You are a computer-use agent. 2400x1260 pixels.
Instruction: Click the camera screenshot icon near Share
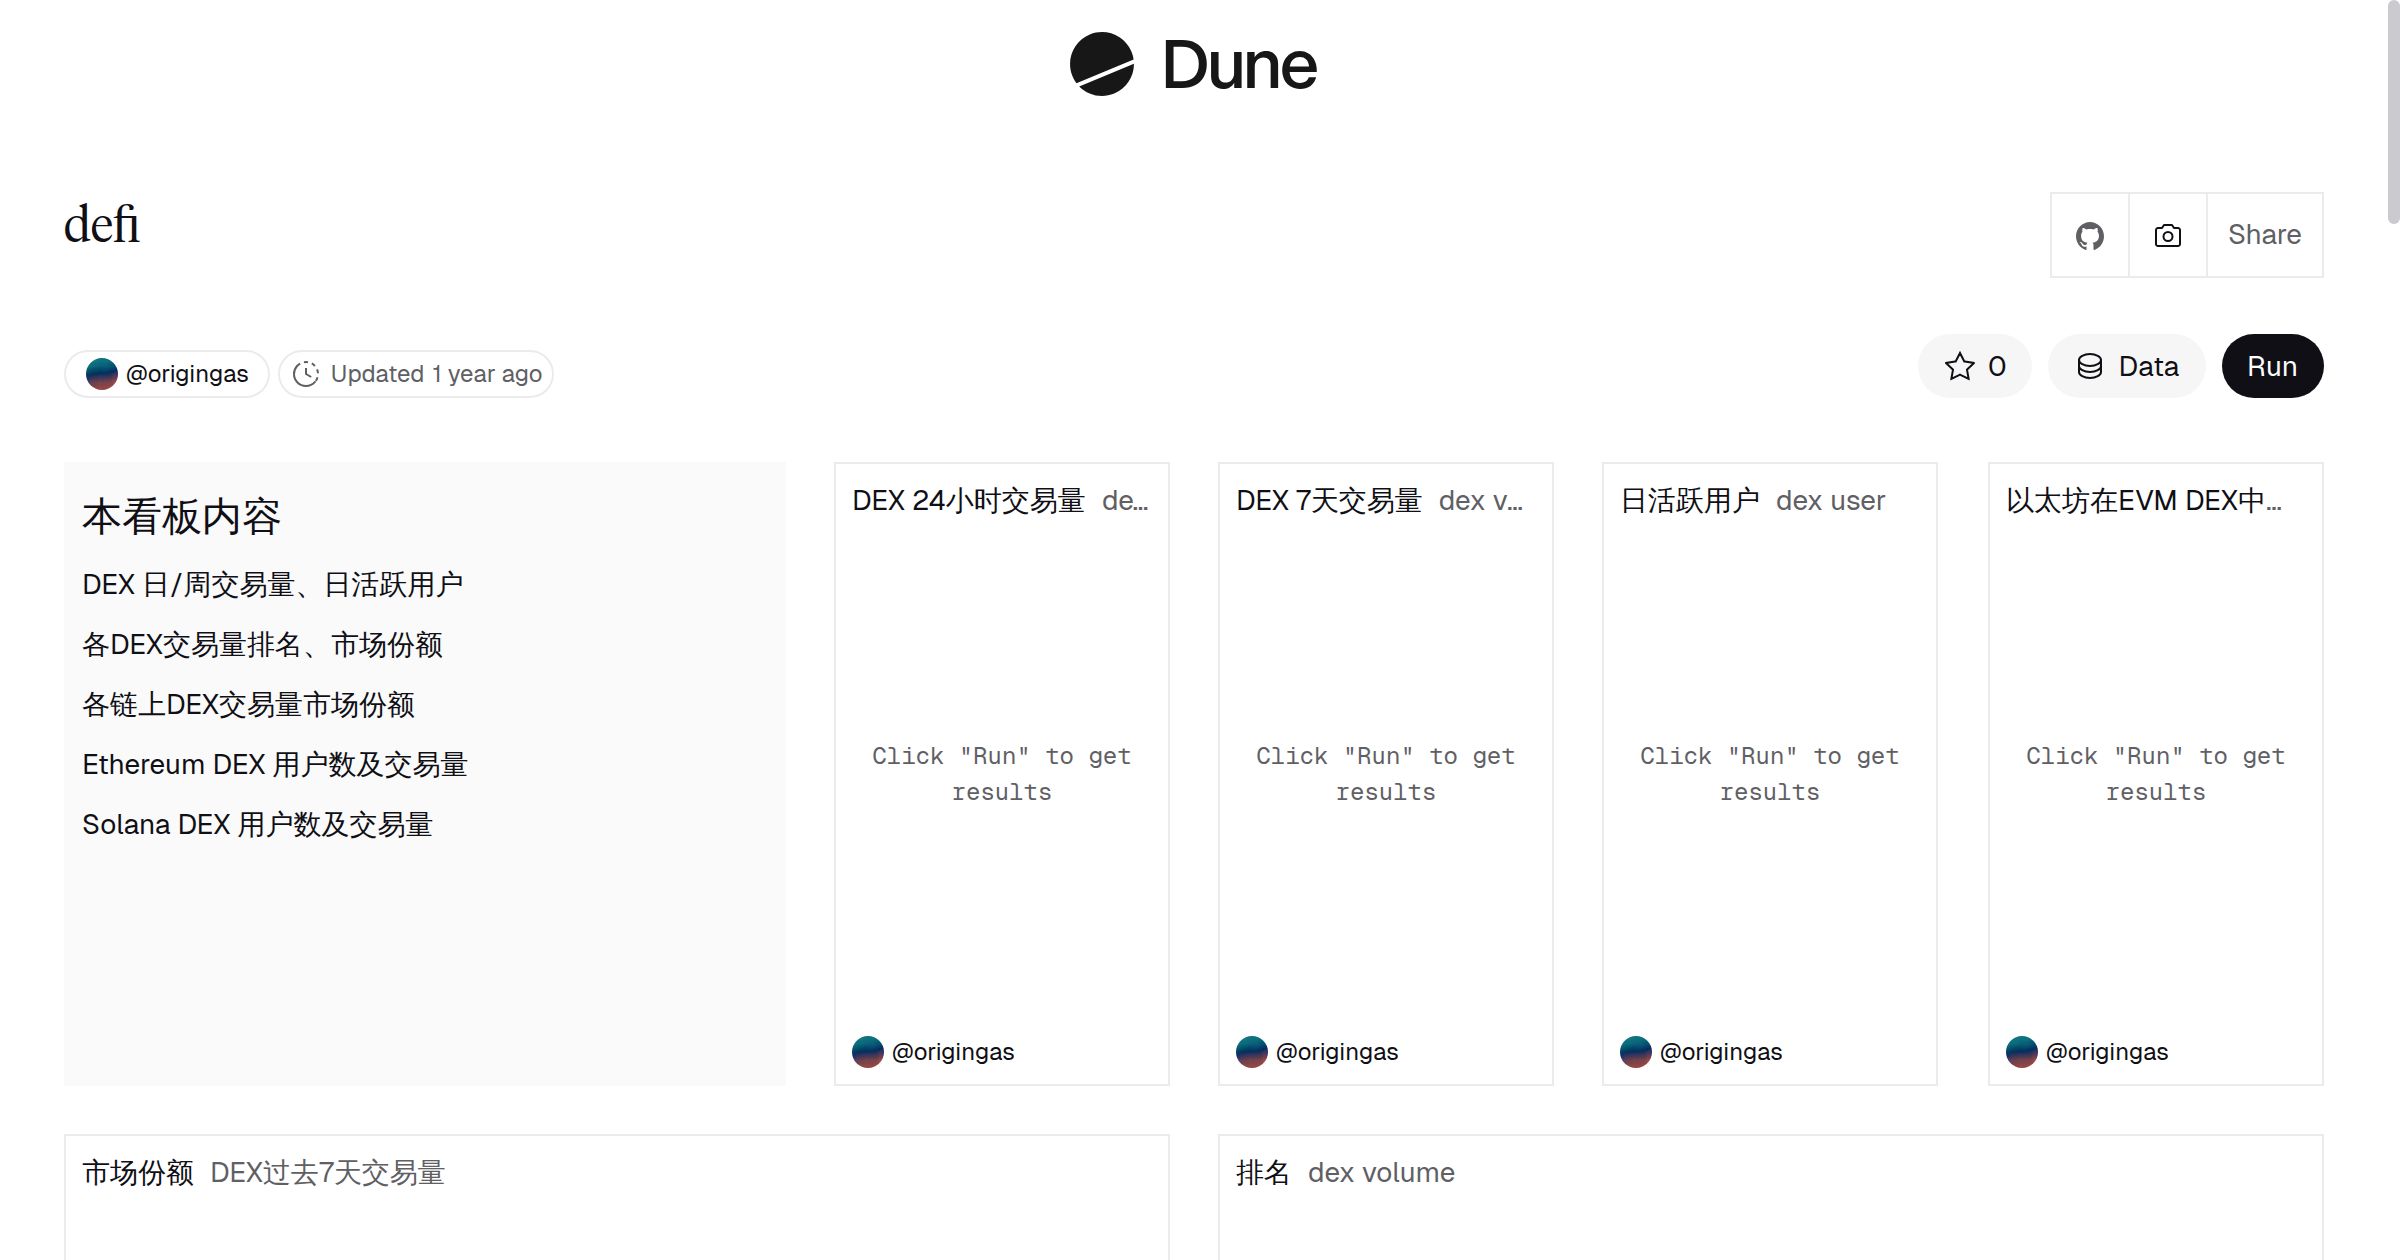[2166, 236]
